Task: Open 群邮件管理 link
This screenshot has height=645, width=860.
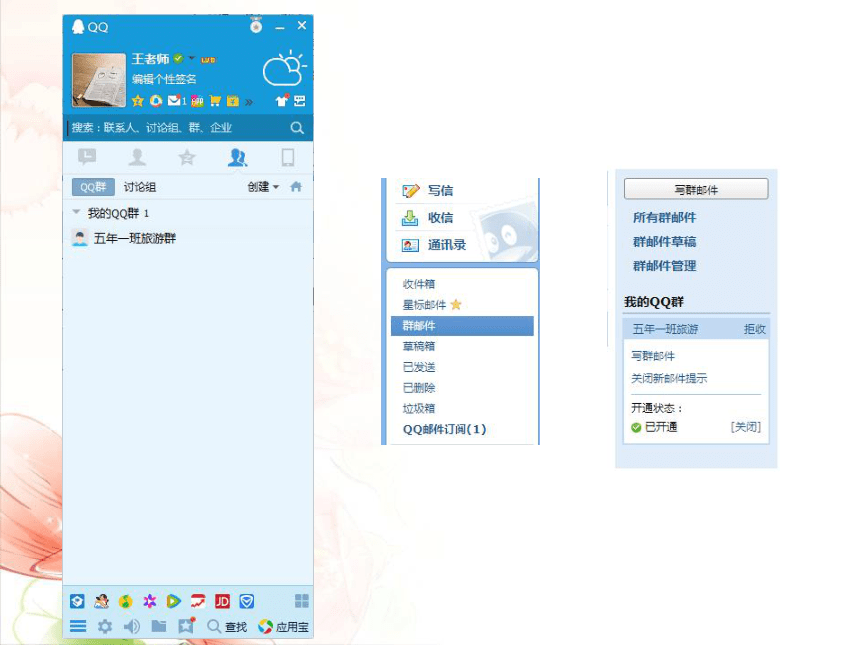Action: point(664,266)
